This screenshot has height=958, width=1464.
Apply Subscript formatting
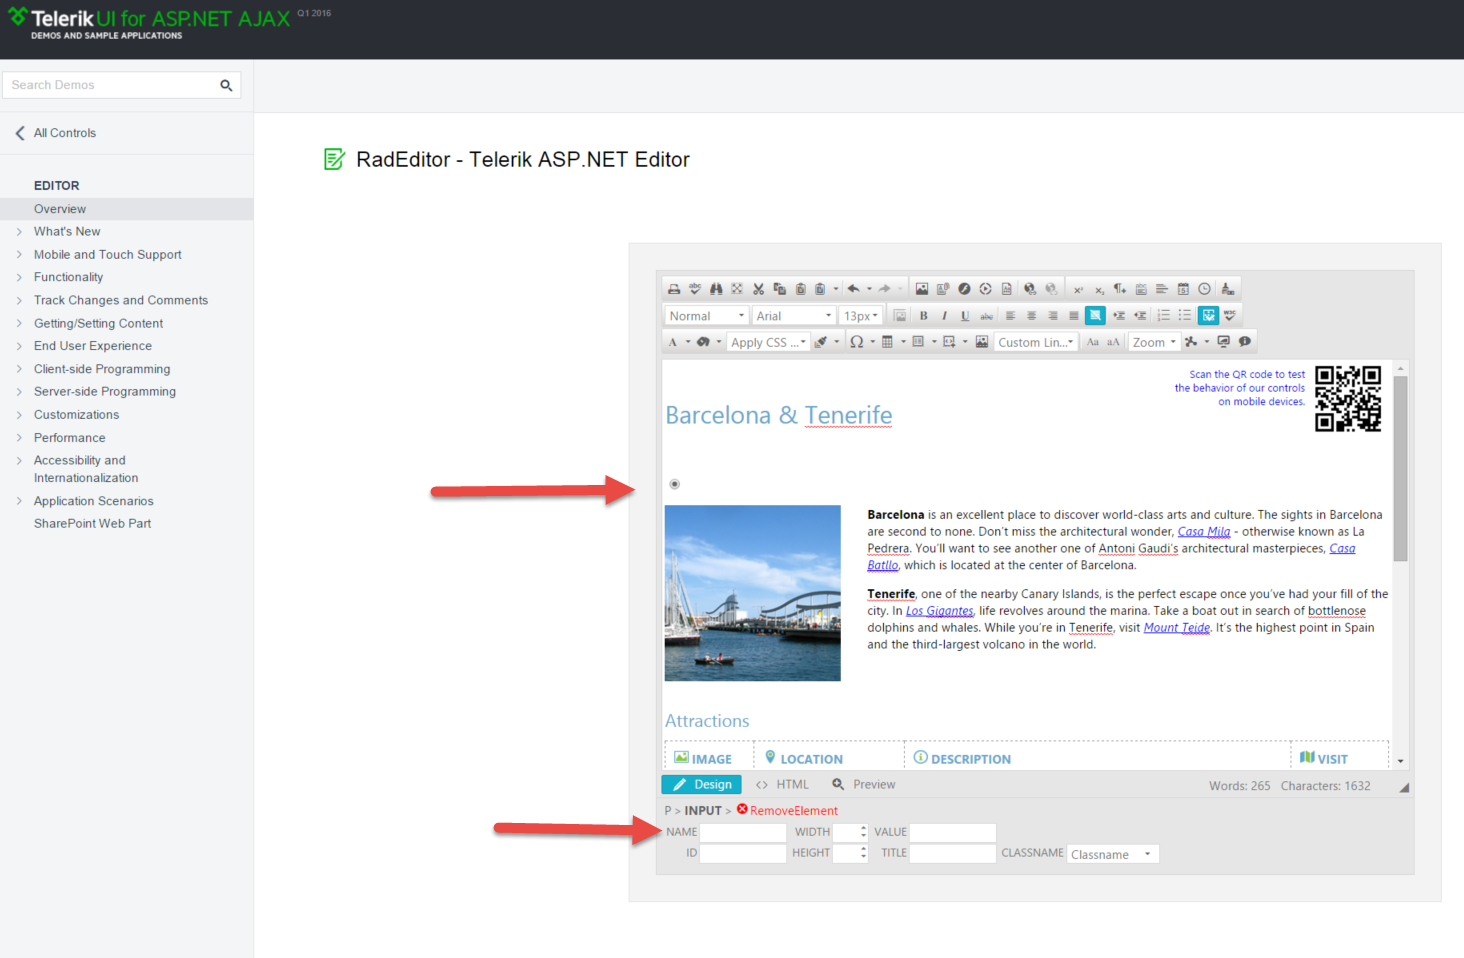[x=1099, y=289]
